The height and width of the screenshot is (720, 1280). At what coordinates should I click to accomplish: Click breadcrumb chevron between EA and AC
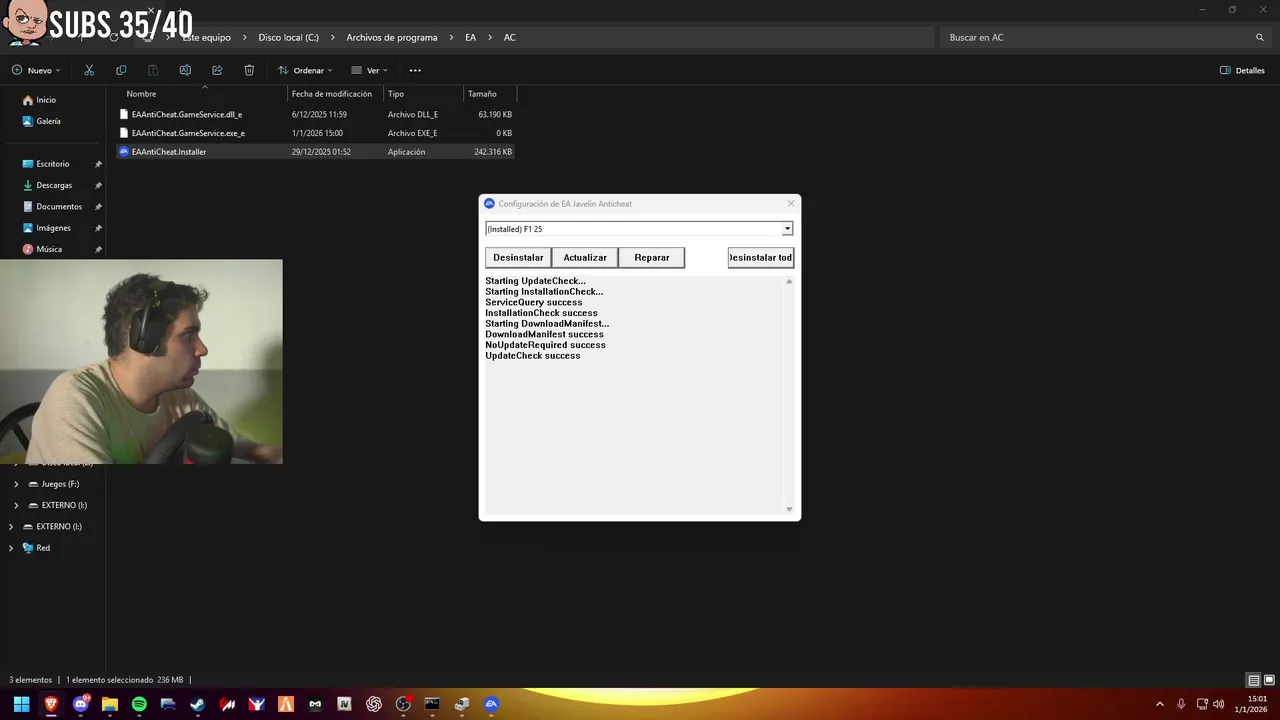click(490, 37)
